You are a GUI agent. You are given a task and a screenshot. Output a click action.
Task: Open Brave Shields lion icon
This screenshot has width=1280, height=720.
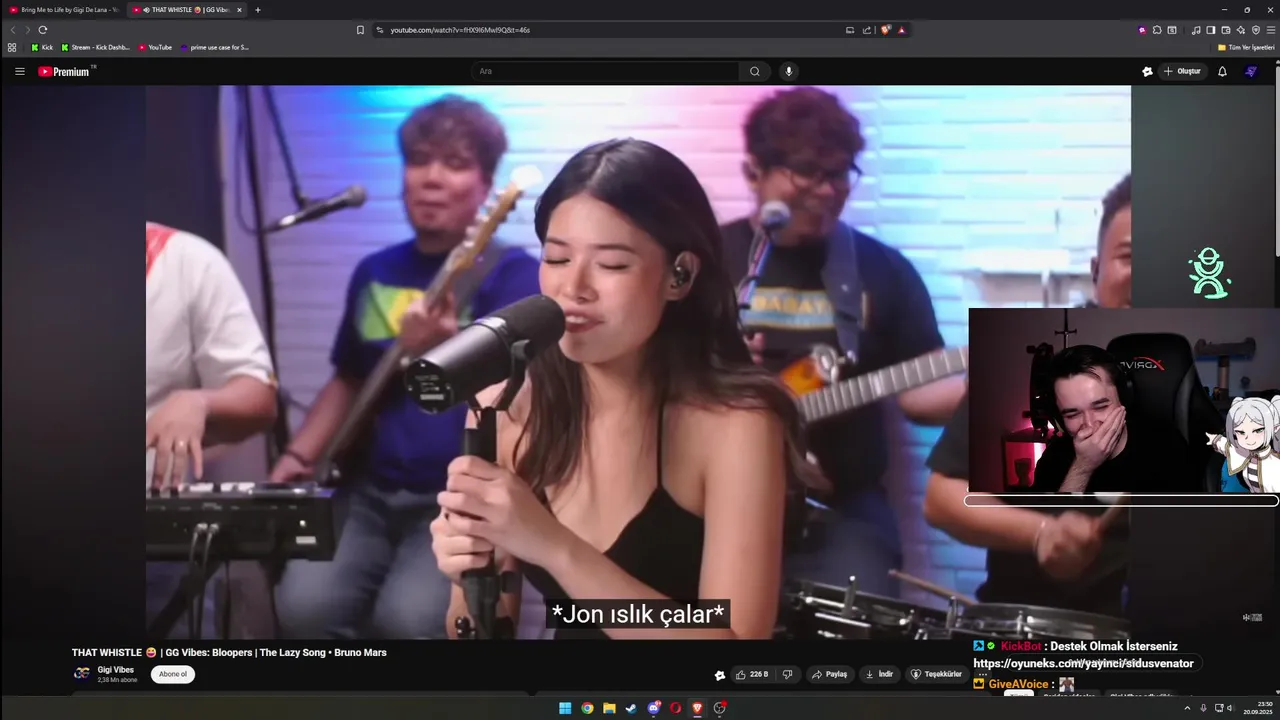tap(885, 30)
